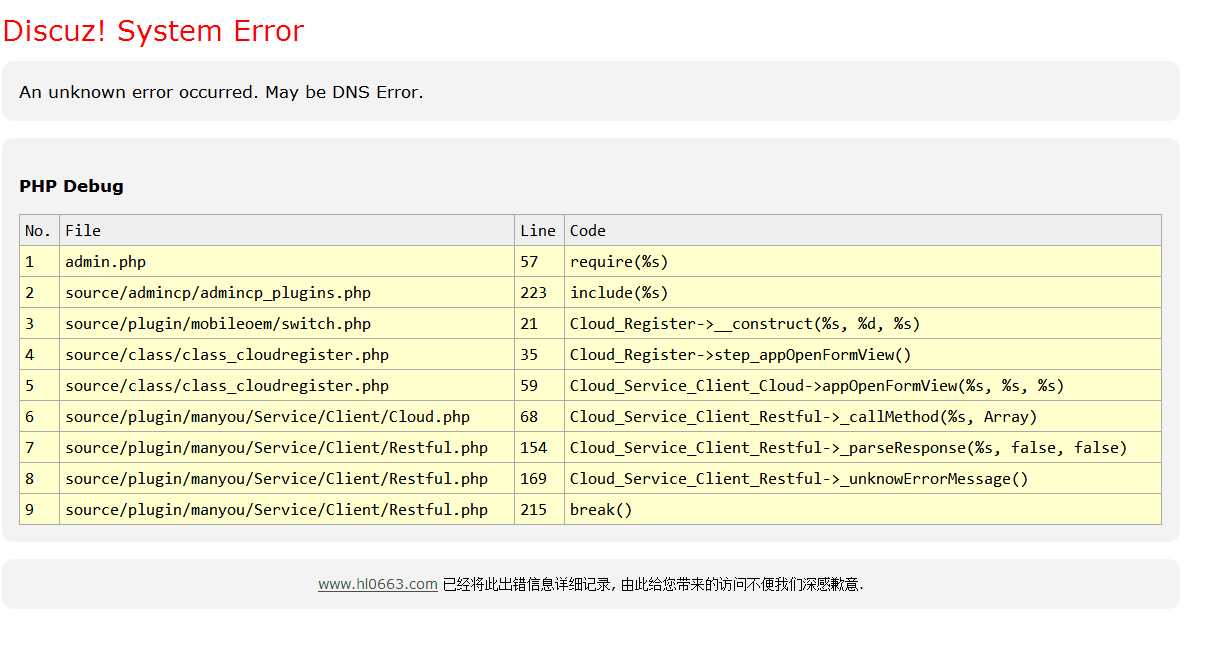1217x668 pixels.
Task: Select the require(%s) code cell
Action: coord(863,262)
